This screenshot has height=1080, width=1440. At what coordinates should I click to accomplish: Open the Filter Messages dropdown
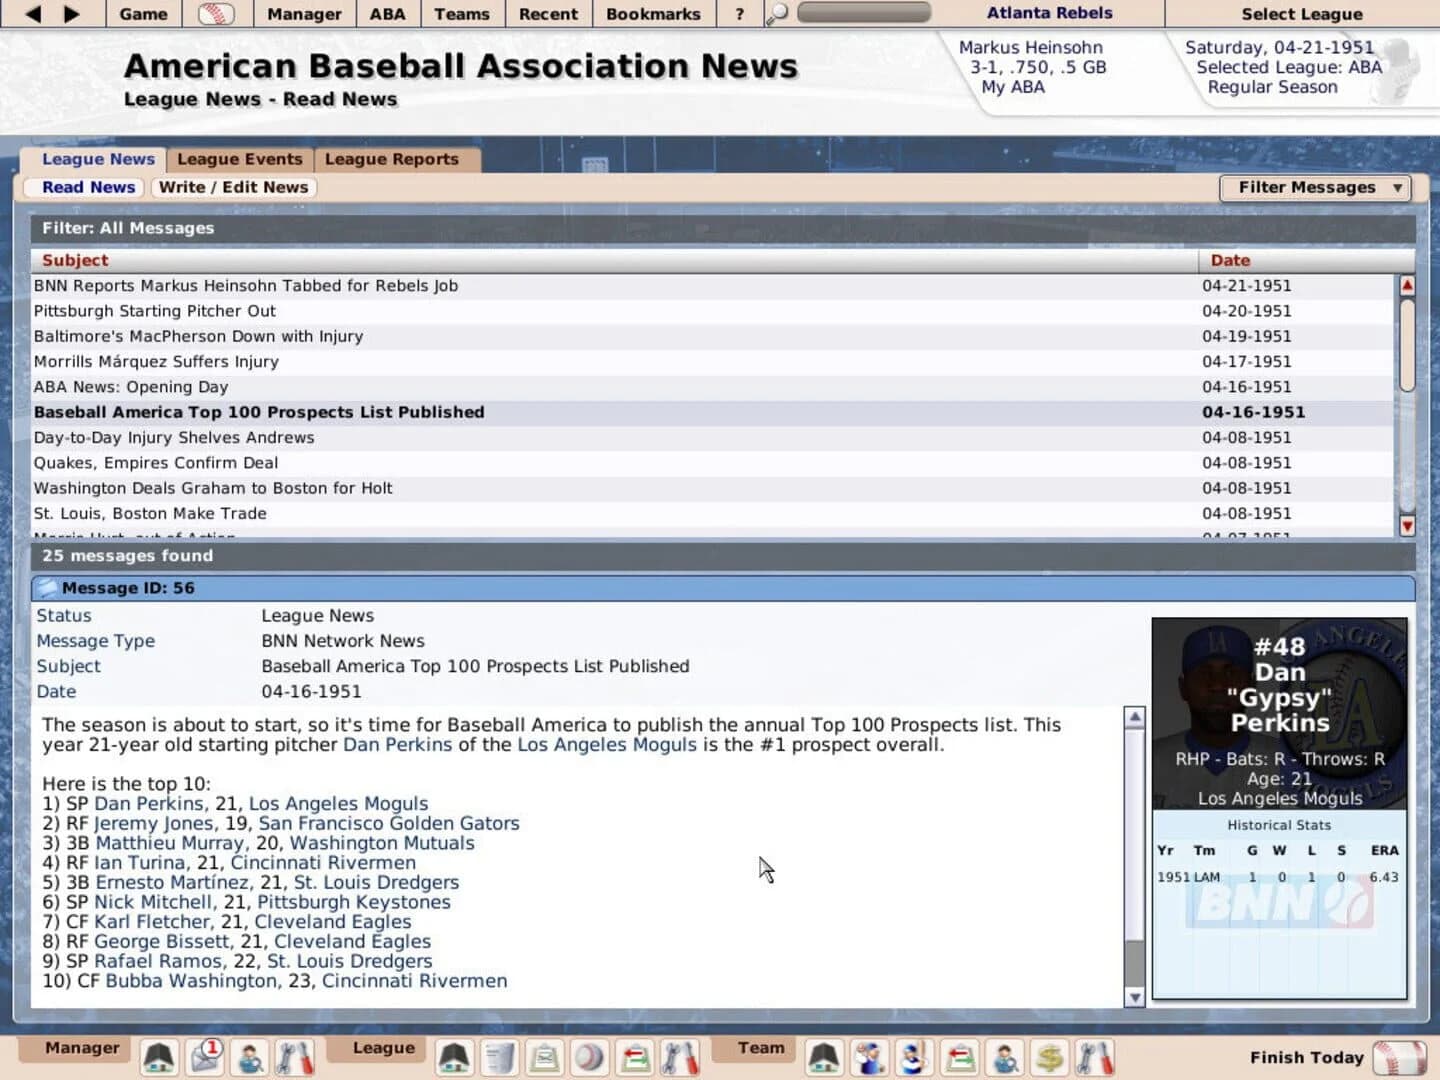coord(1313,187)
